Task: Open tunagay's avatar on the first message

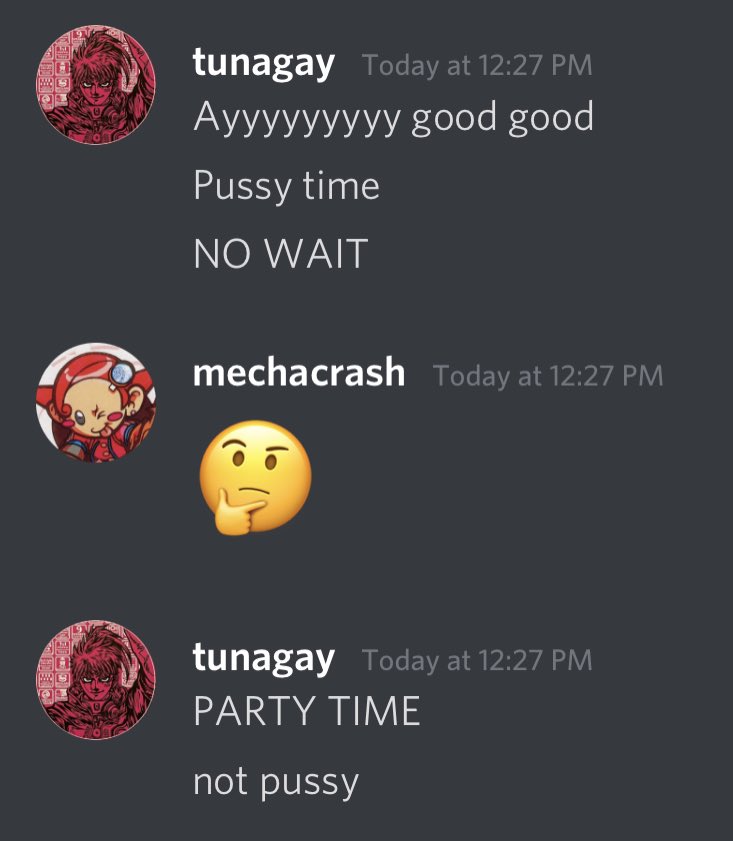Action: [x=96, y=85]
